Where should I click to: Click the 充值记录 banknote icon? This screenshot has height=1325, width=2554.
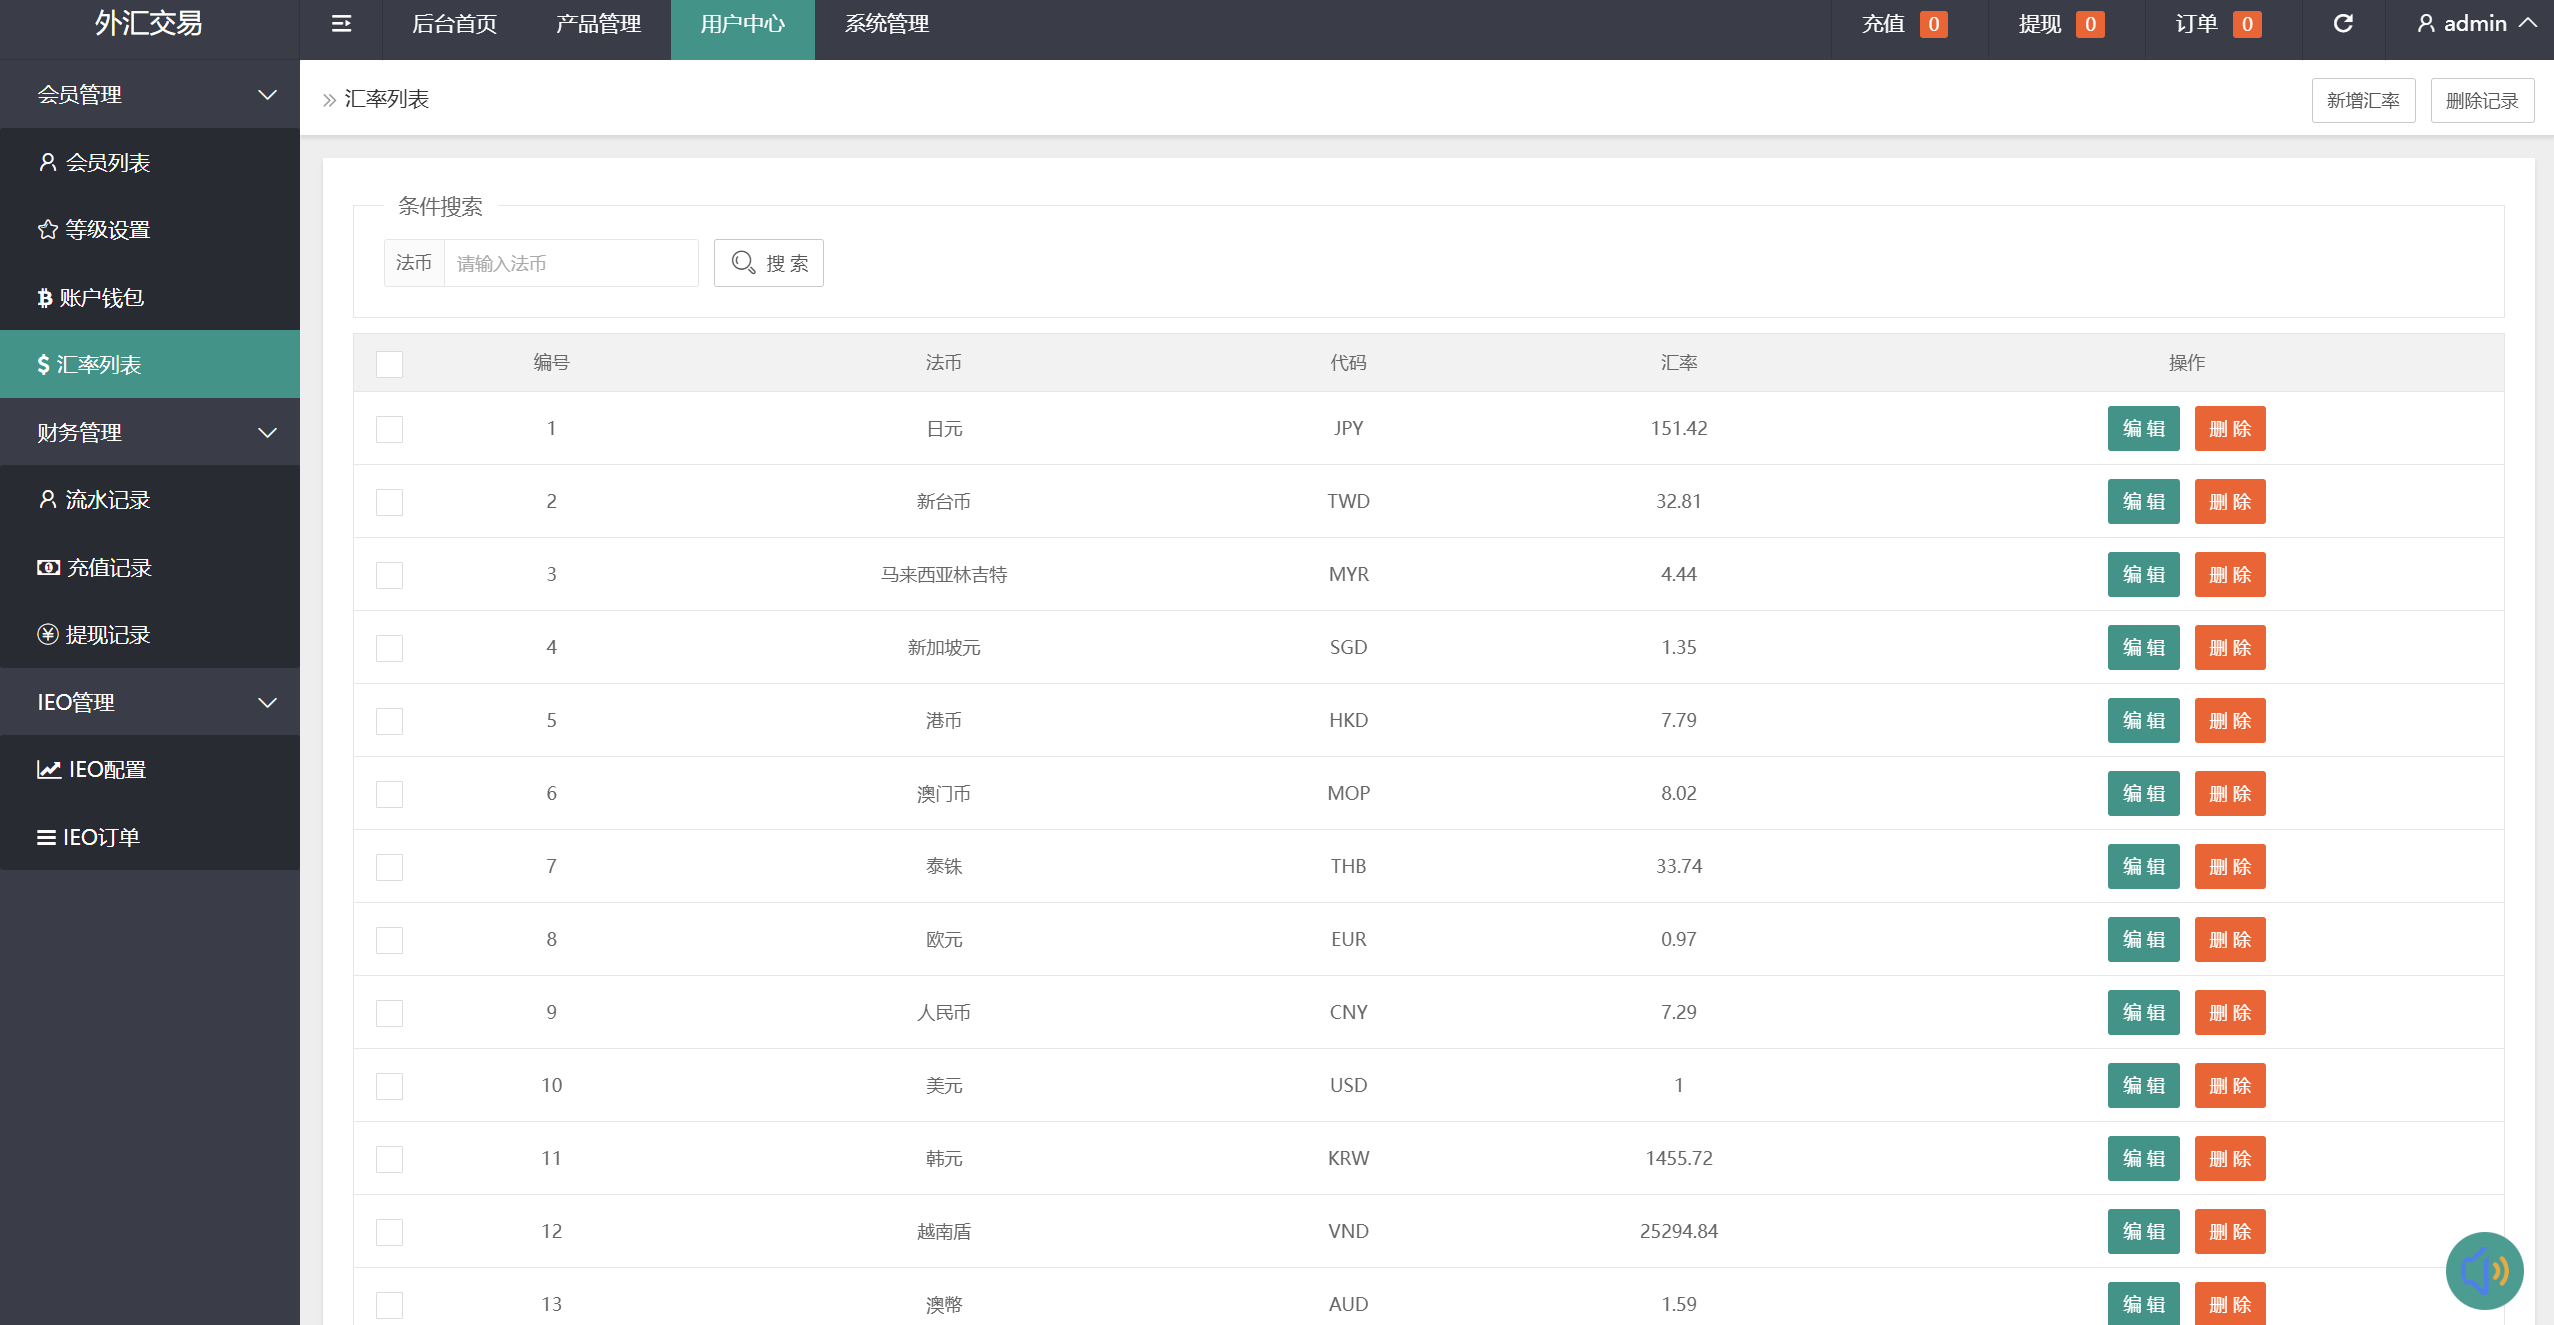point(48,568)
